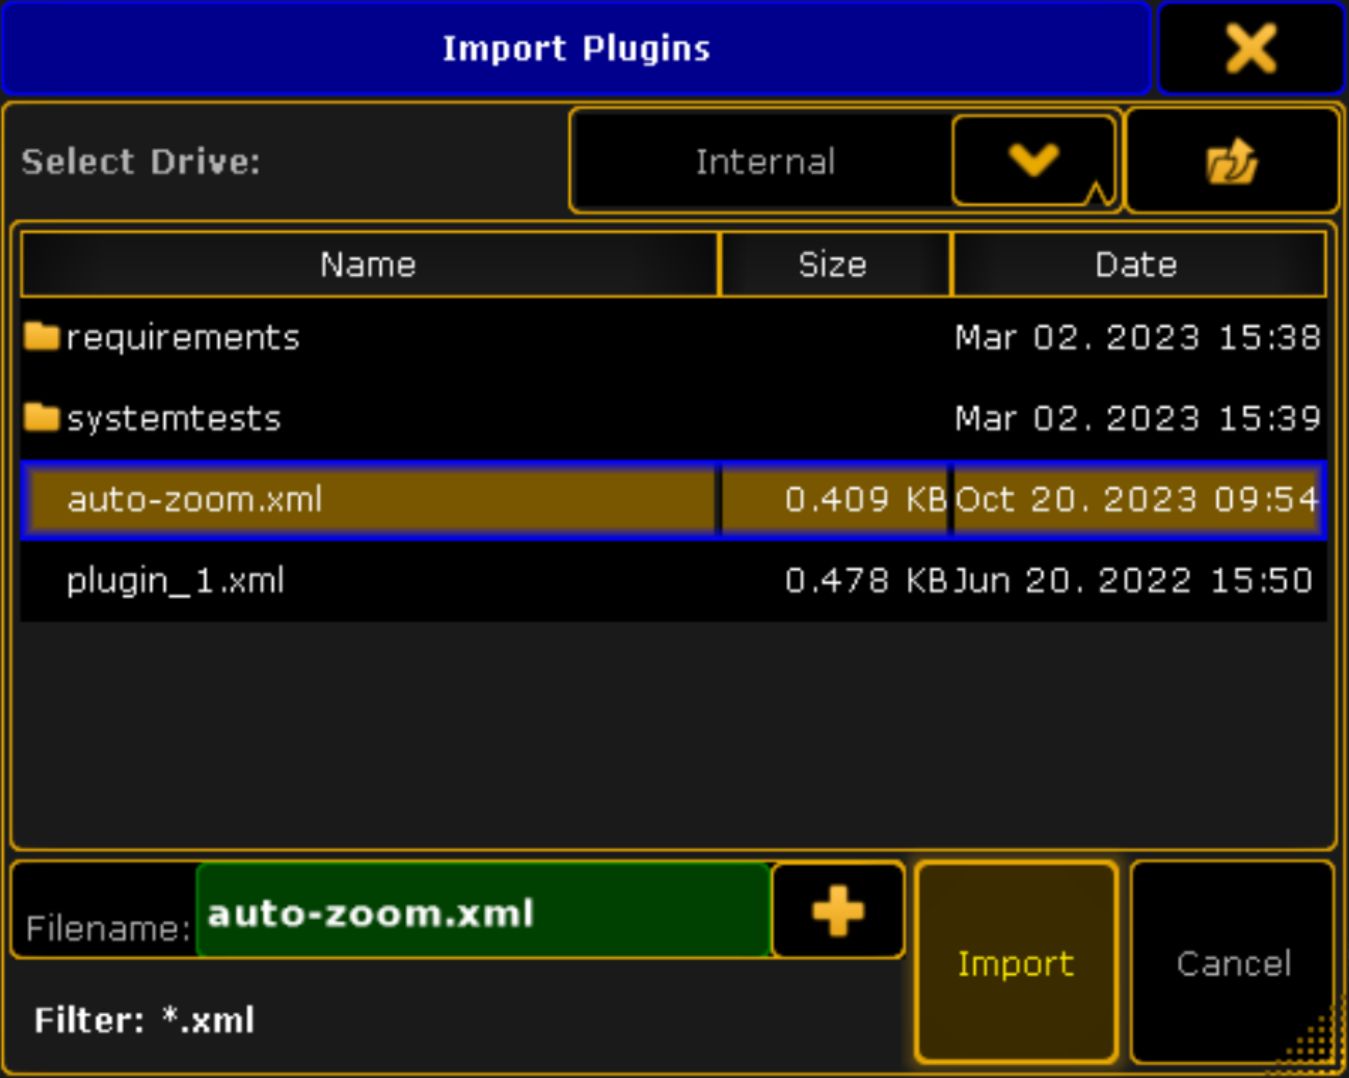Open the systemtests folder
1349x1078 pixels.
tap(174, 419)
